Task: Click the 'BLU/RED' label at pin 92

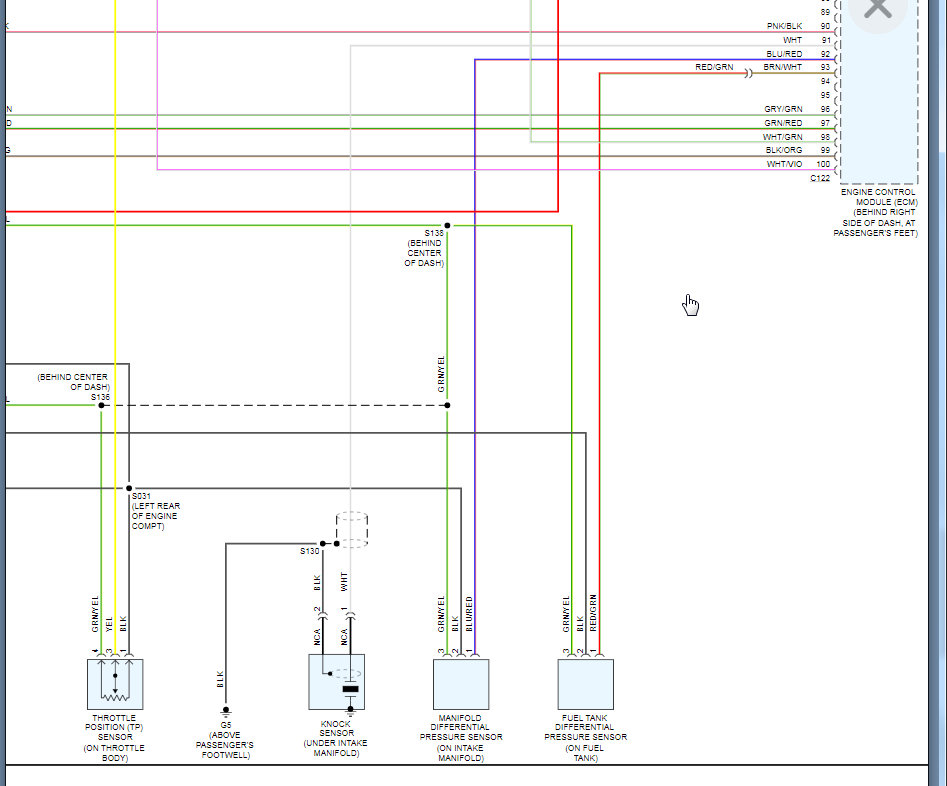Action: [784, 54]
